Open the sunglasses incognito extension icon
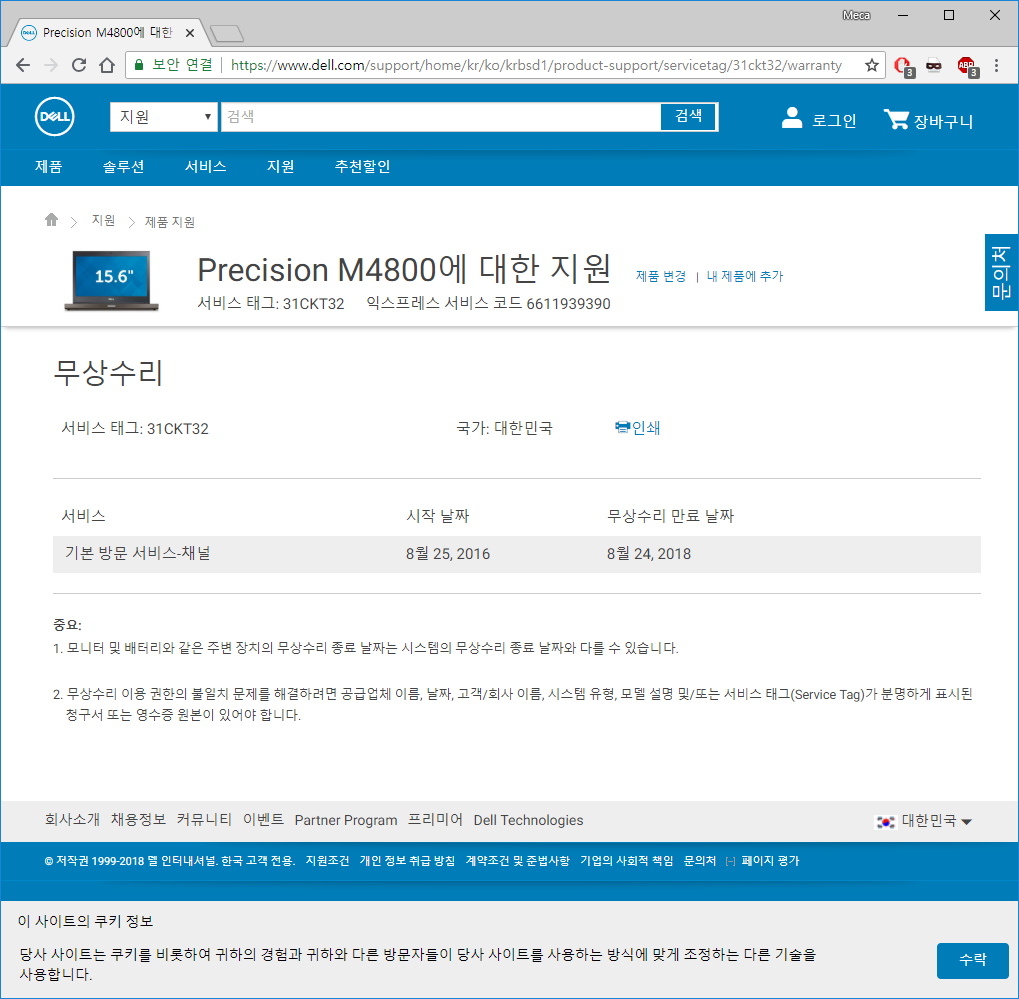Viewport: 1019px width, 999px height. click(x=934, y=65)
